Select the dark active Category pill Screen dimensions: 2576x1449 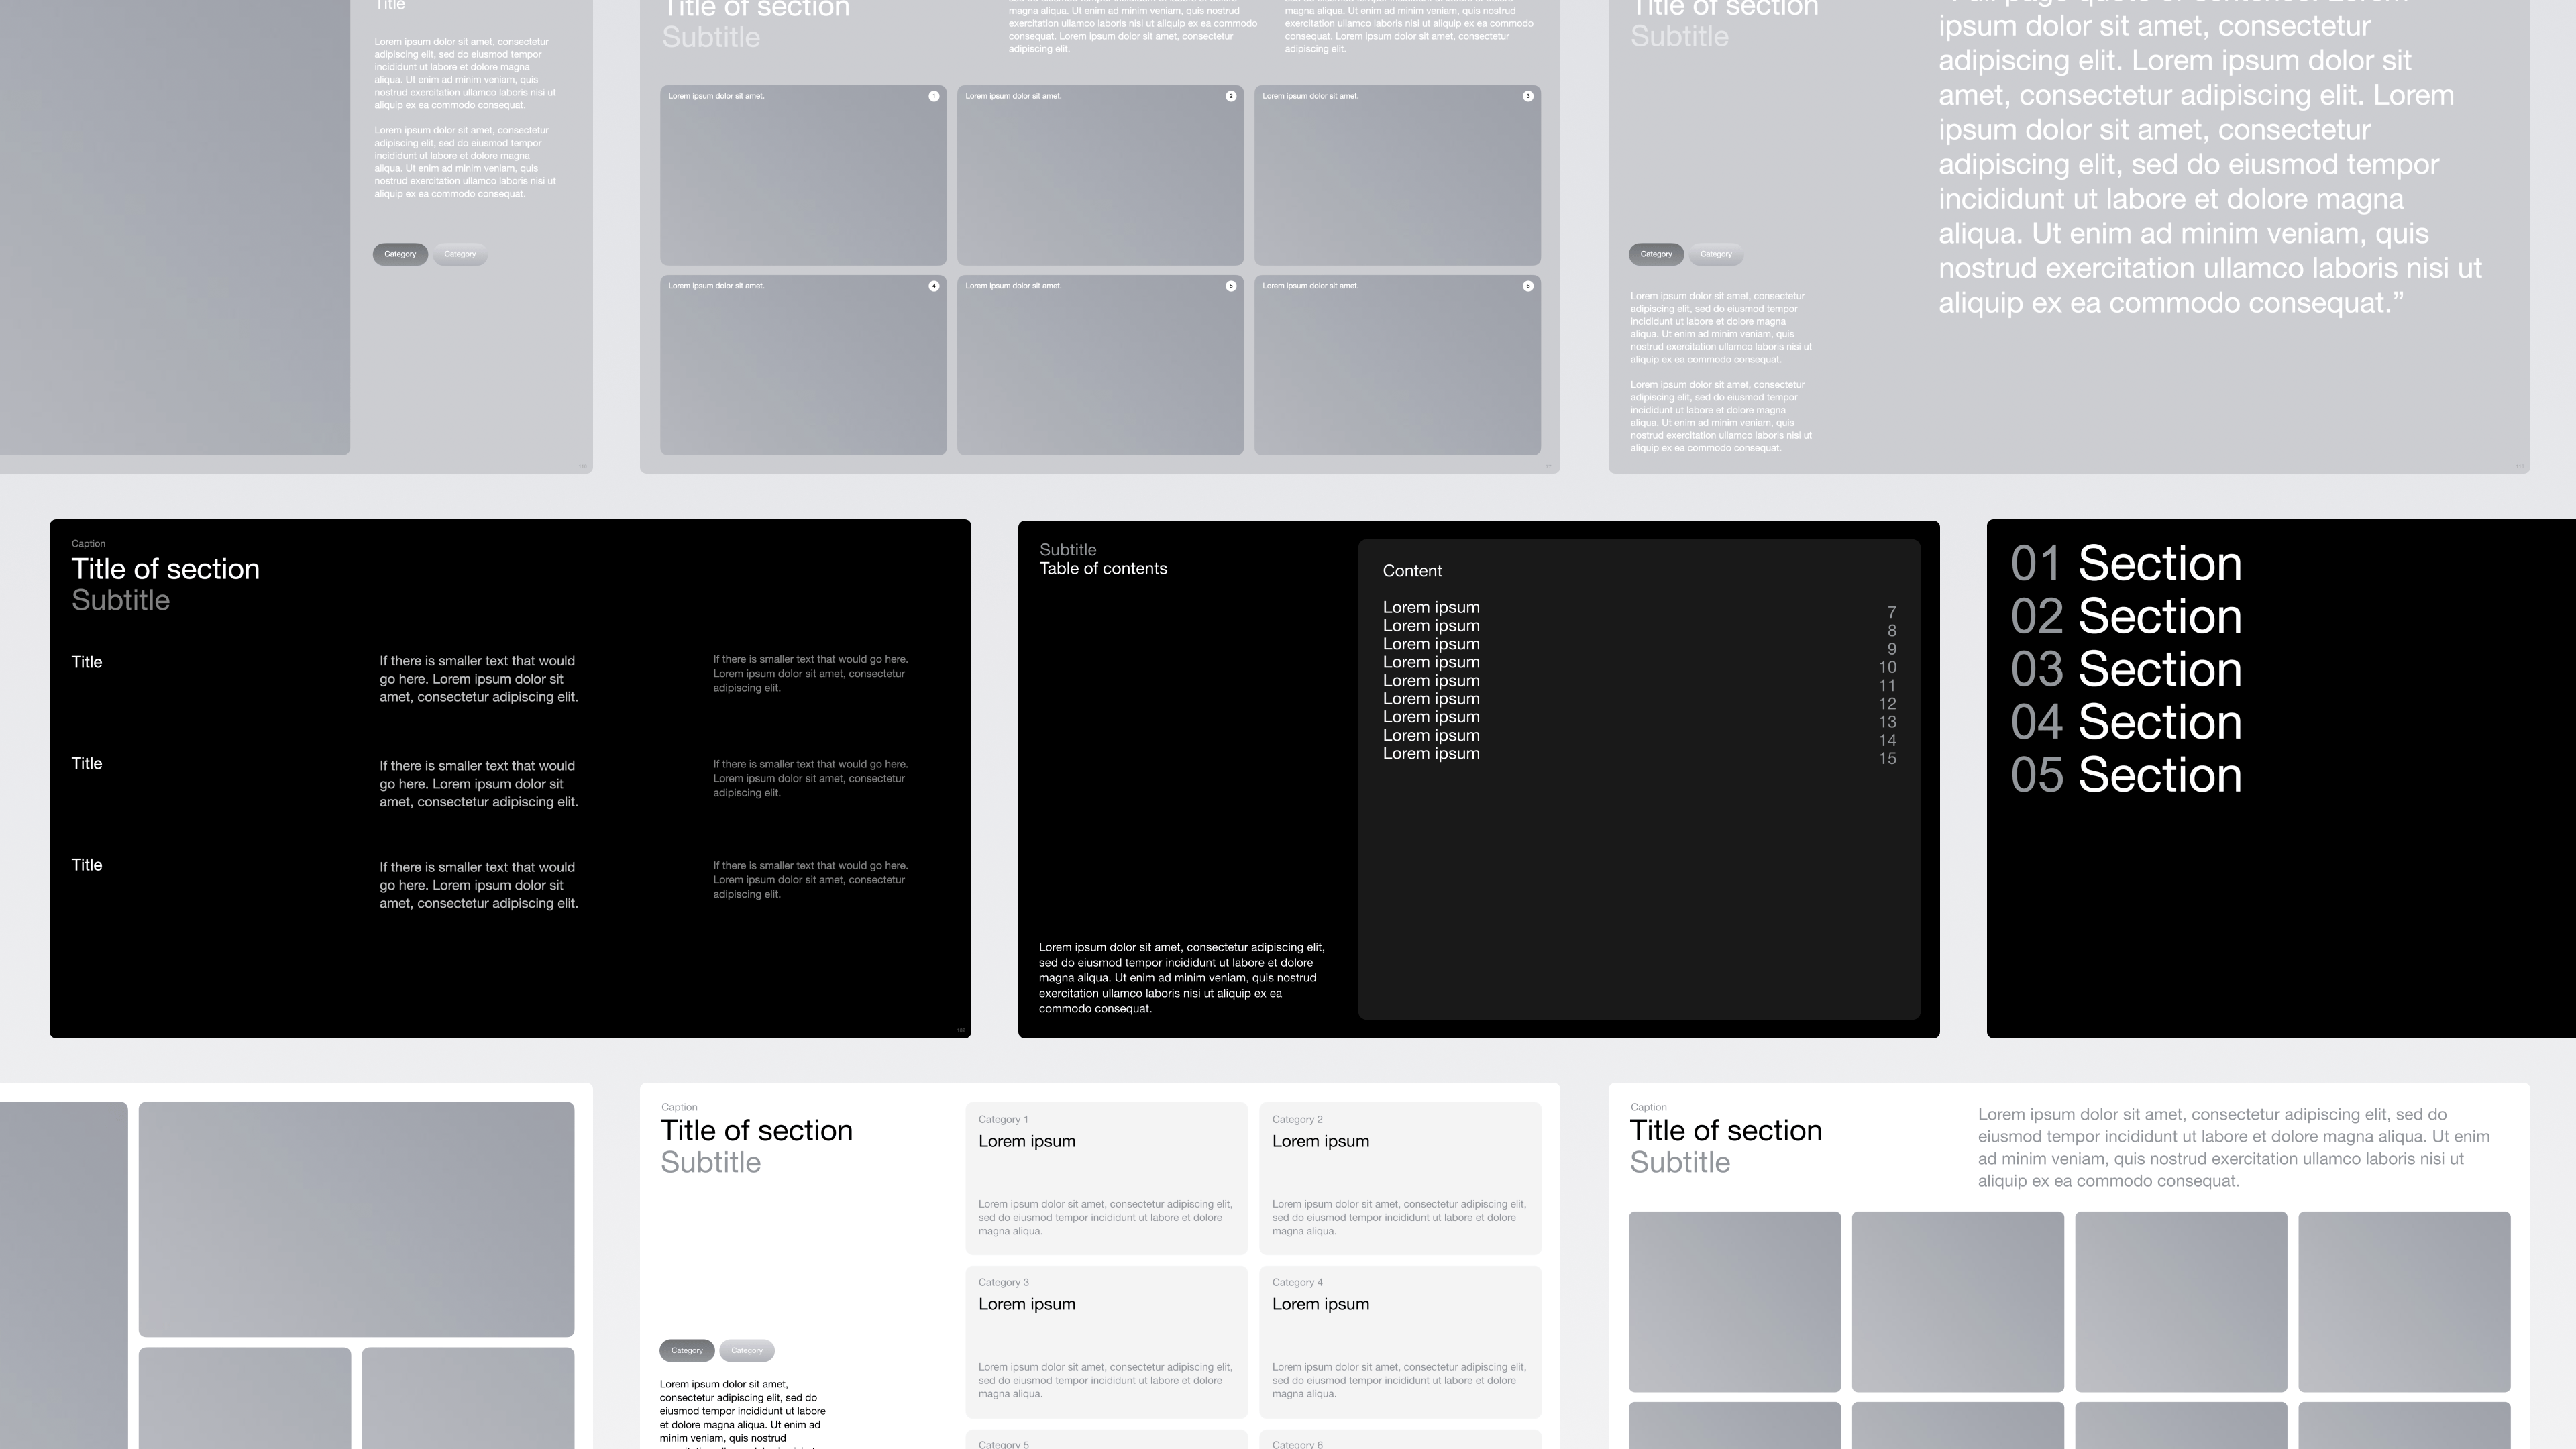(x=400, y=254)
